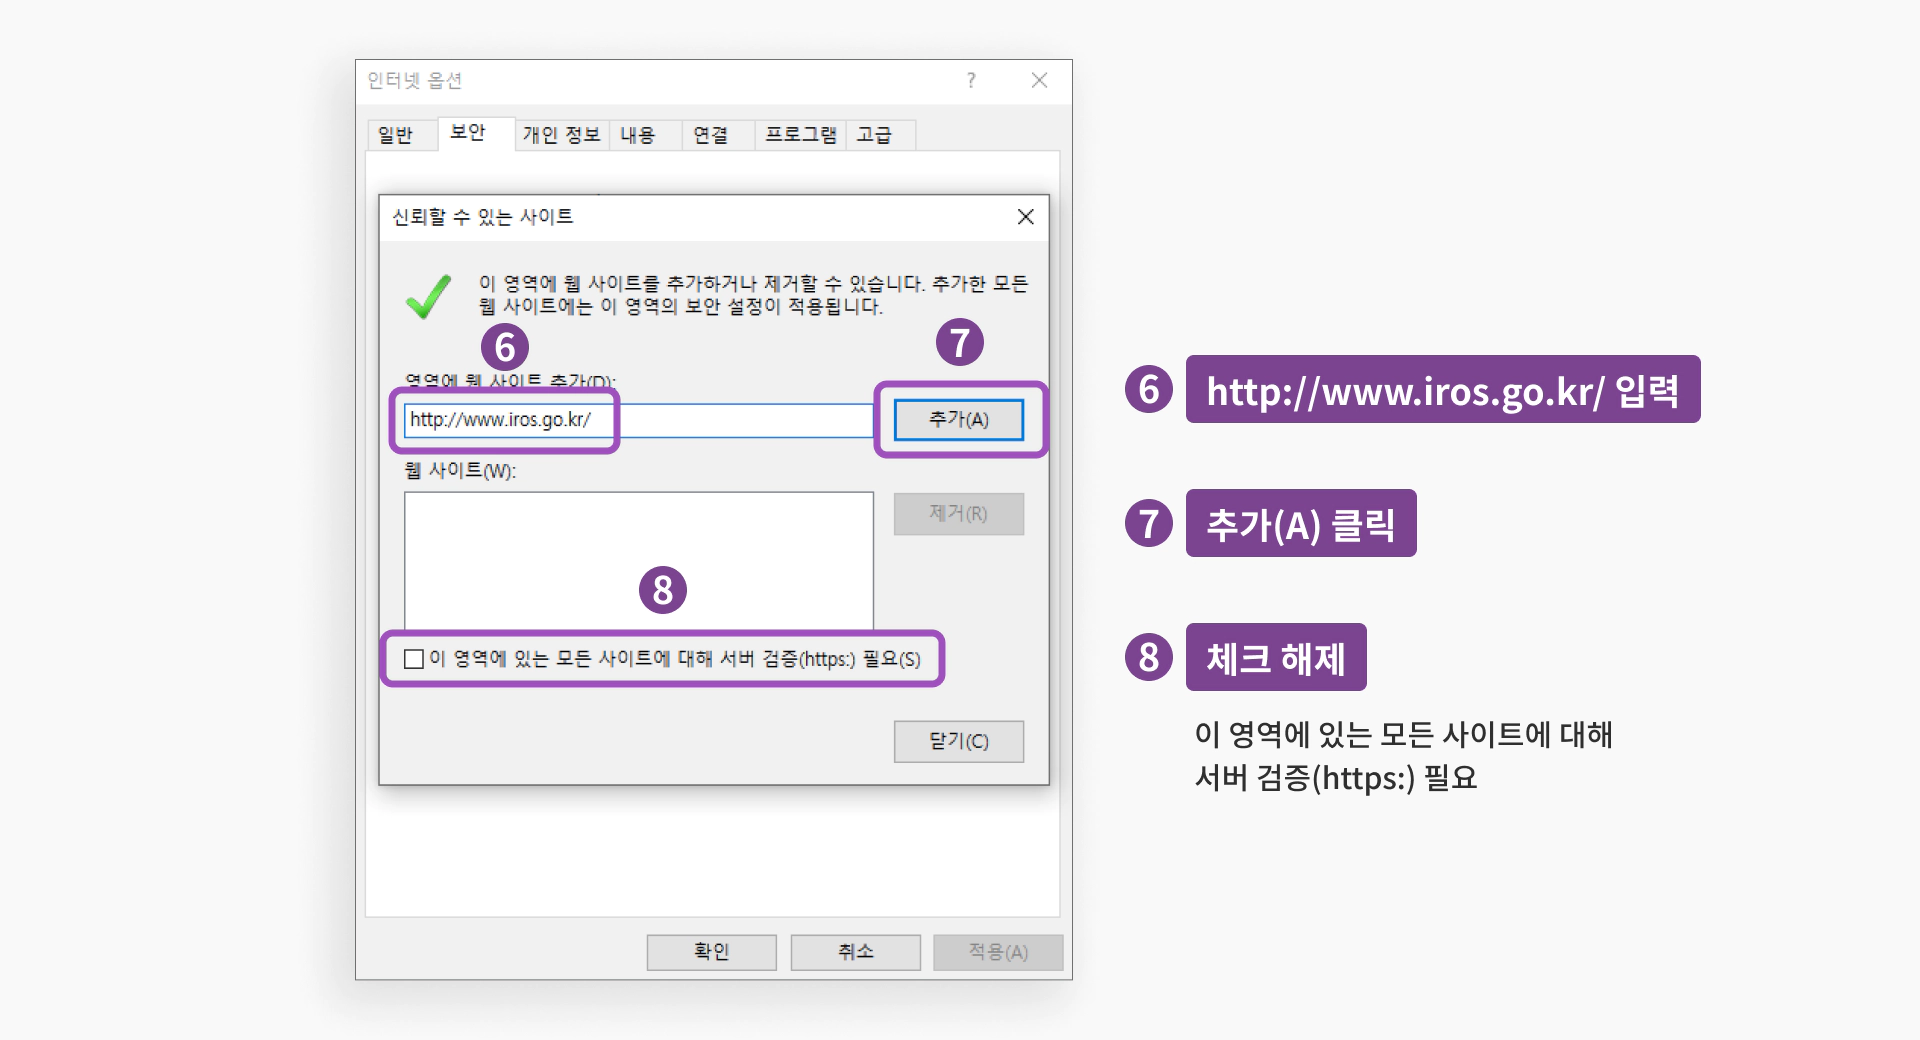This screenshot has width=1920, height=1040.
Task: Uncheck the 서버 검증(https:) 필요 checkbox
Action: (413, 658)
